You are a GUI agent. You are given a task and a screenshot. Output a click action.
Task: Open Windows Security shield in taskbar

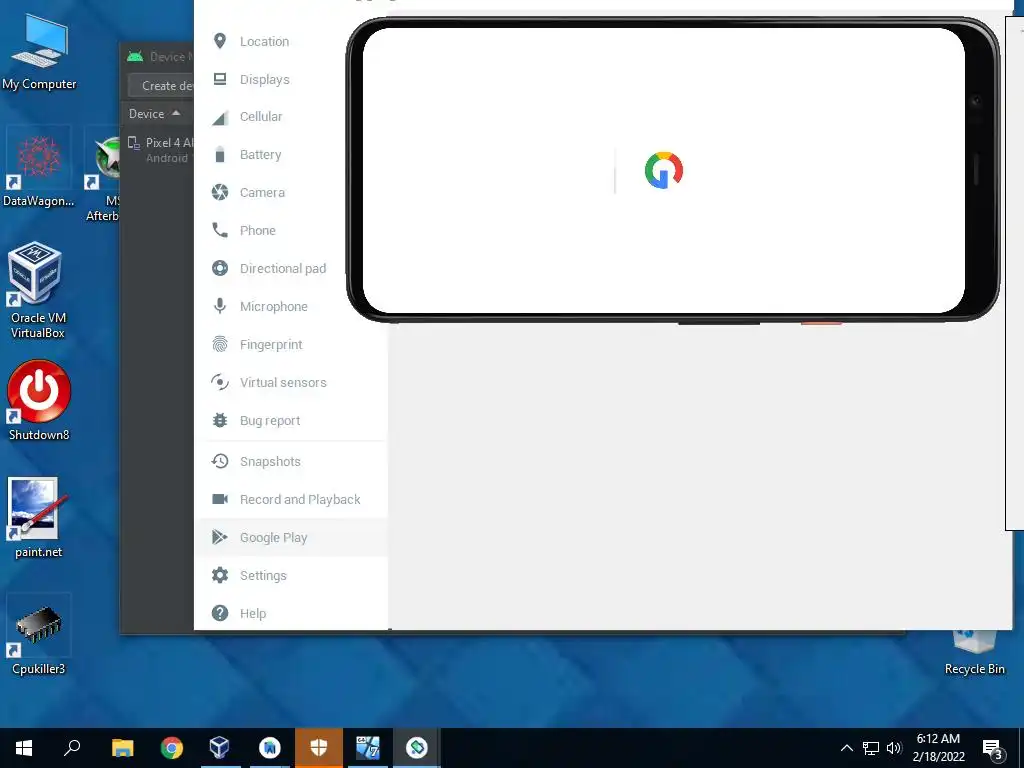pos(319,748)
